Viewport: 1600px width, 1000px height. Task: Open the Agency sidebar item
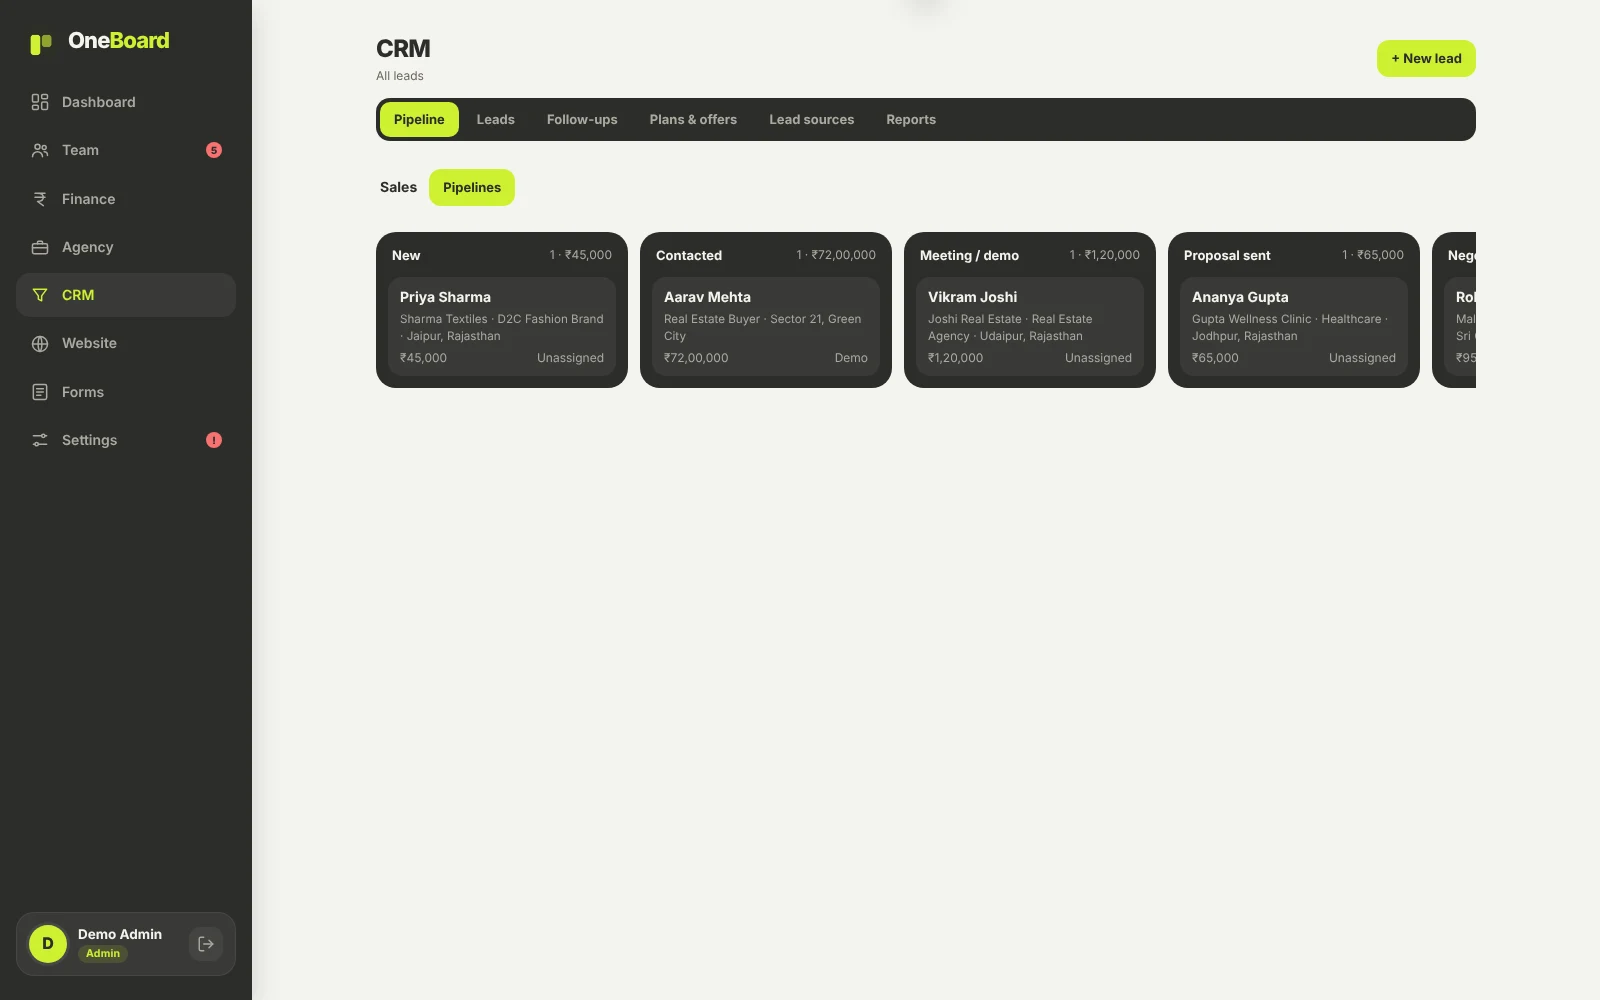click(126, 247)
